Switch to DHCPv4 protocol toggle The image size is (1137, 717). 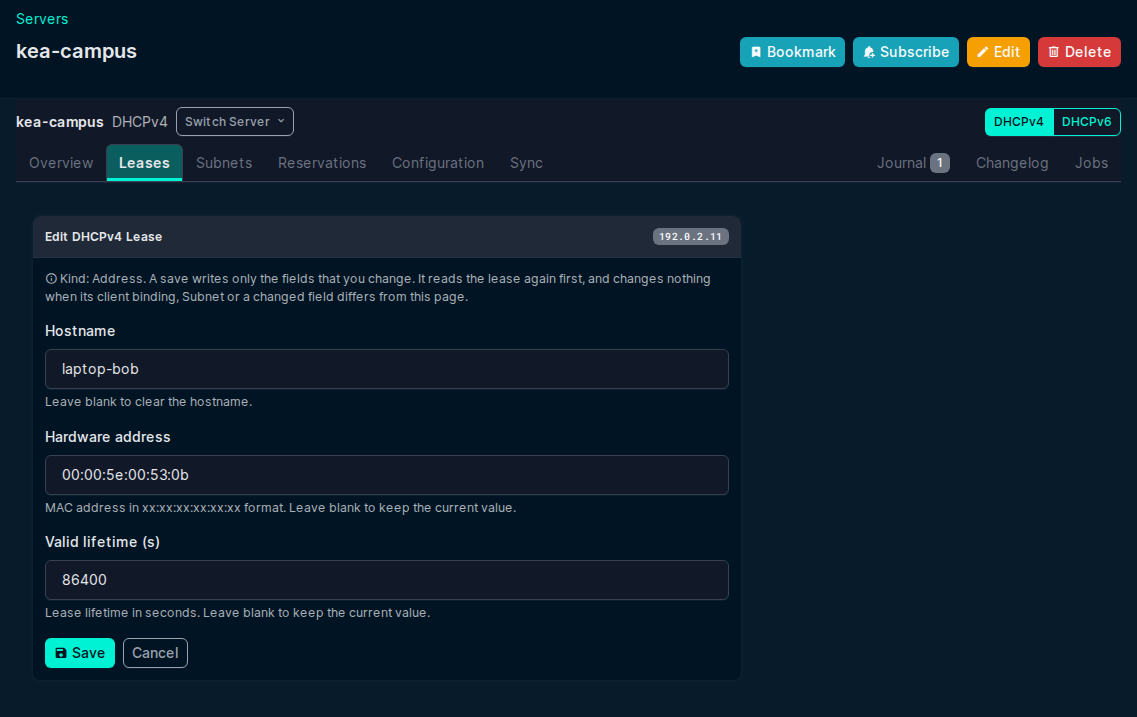tap(1019, 122)
